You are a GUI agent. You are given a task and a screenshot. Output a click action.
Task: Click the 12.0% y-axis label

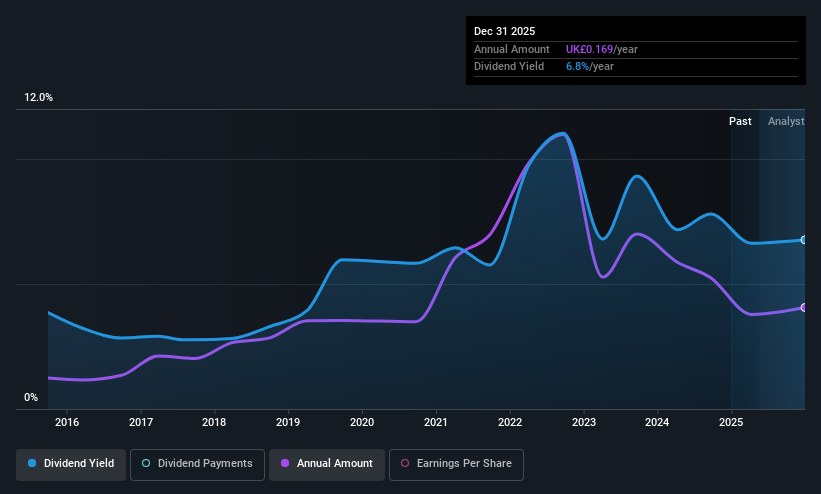click(x=38, y=97)
